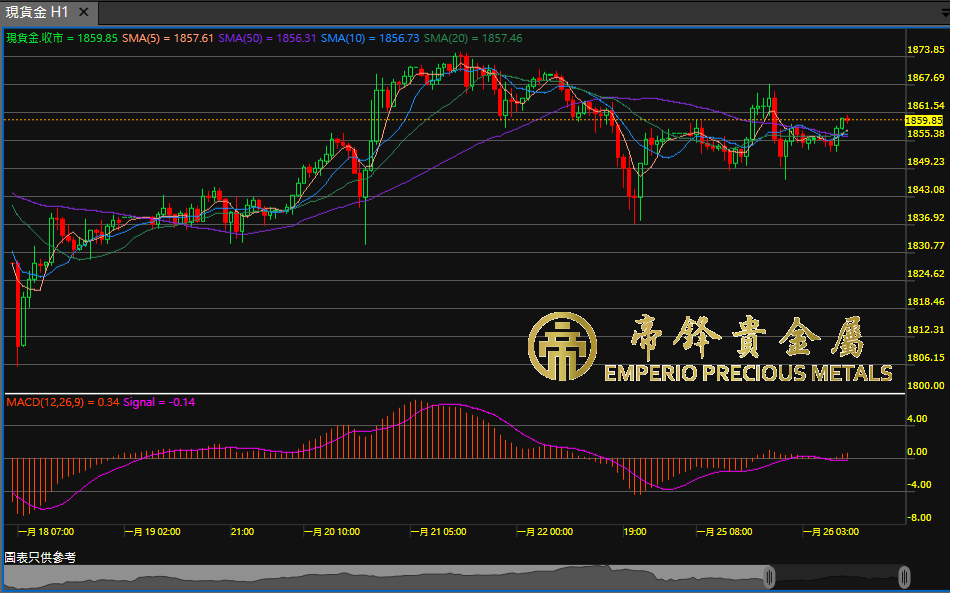This screenshot has width=956, height=593.
Task: Click the SMA(20) = 1857.46 indicator label
Action: pos(473,38)
